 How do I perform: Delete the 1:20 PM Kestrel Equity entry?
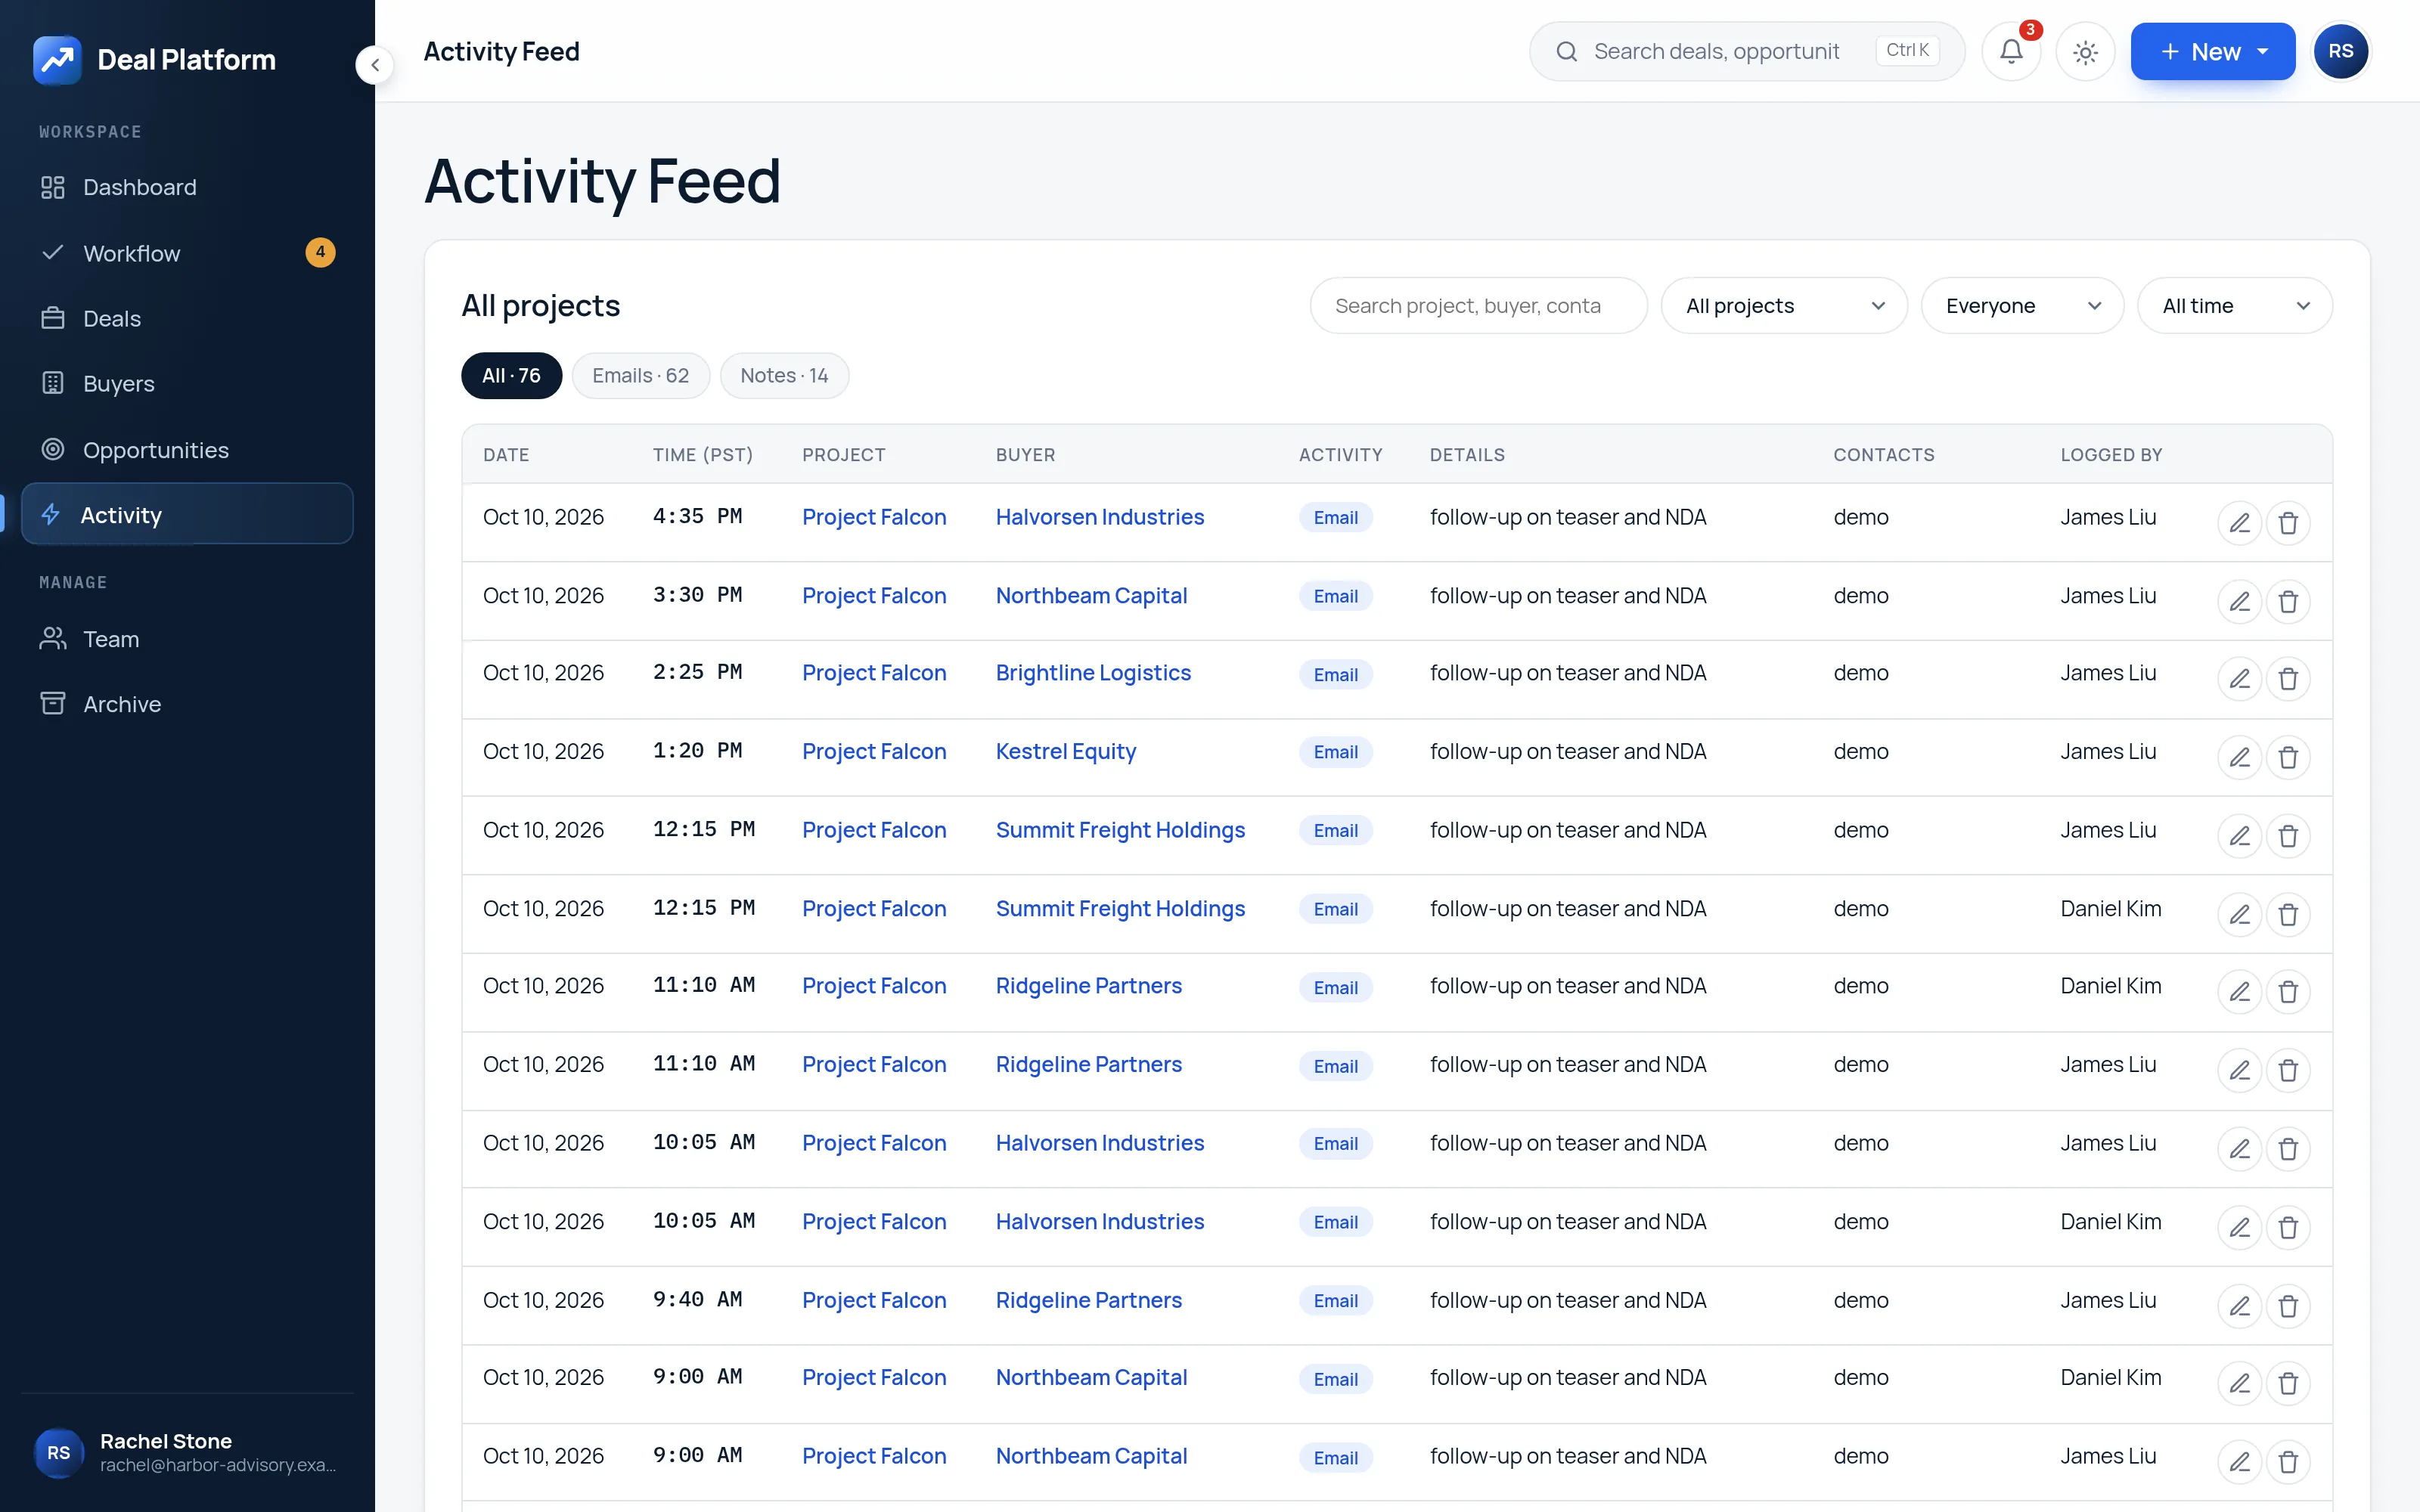click(x=2288, y=758)
